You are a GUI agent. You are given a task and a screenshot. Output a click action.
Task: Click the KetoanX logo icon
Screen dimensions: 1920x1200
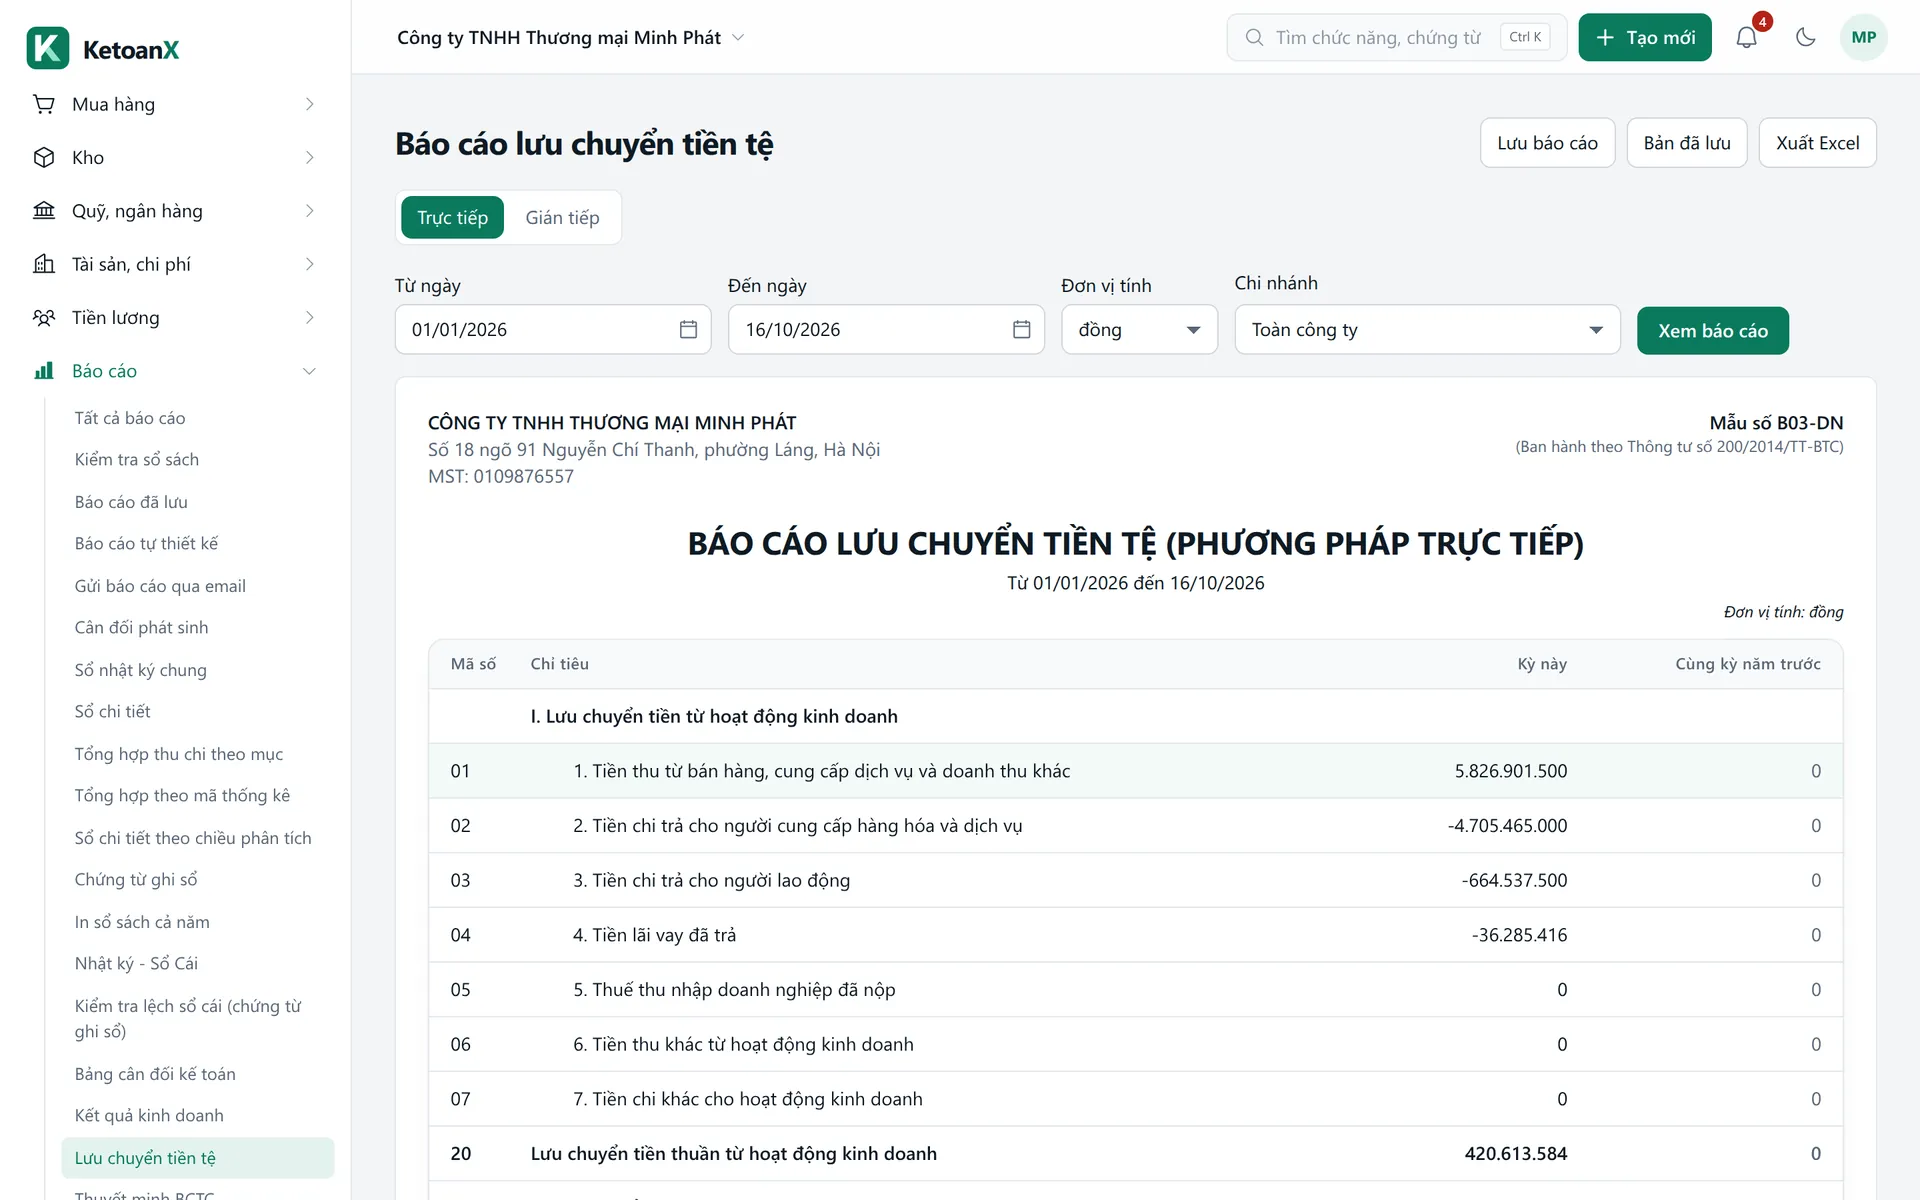tap(48, 48)
